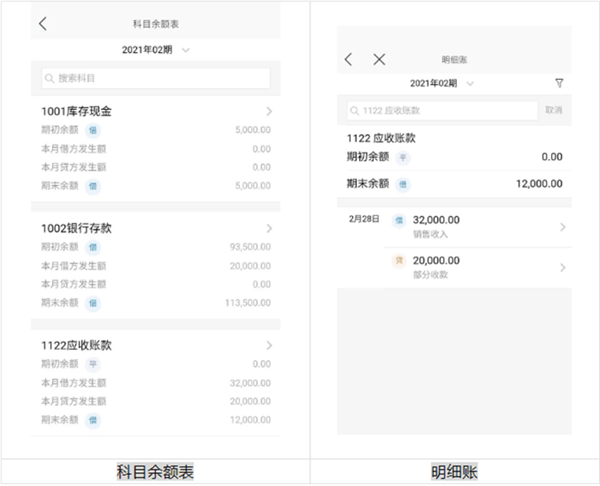The width and height of the screenshot is (600, 486).
Task: Open the 销售收入 entry chevron
Action: [x=562, y=227]
